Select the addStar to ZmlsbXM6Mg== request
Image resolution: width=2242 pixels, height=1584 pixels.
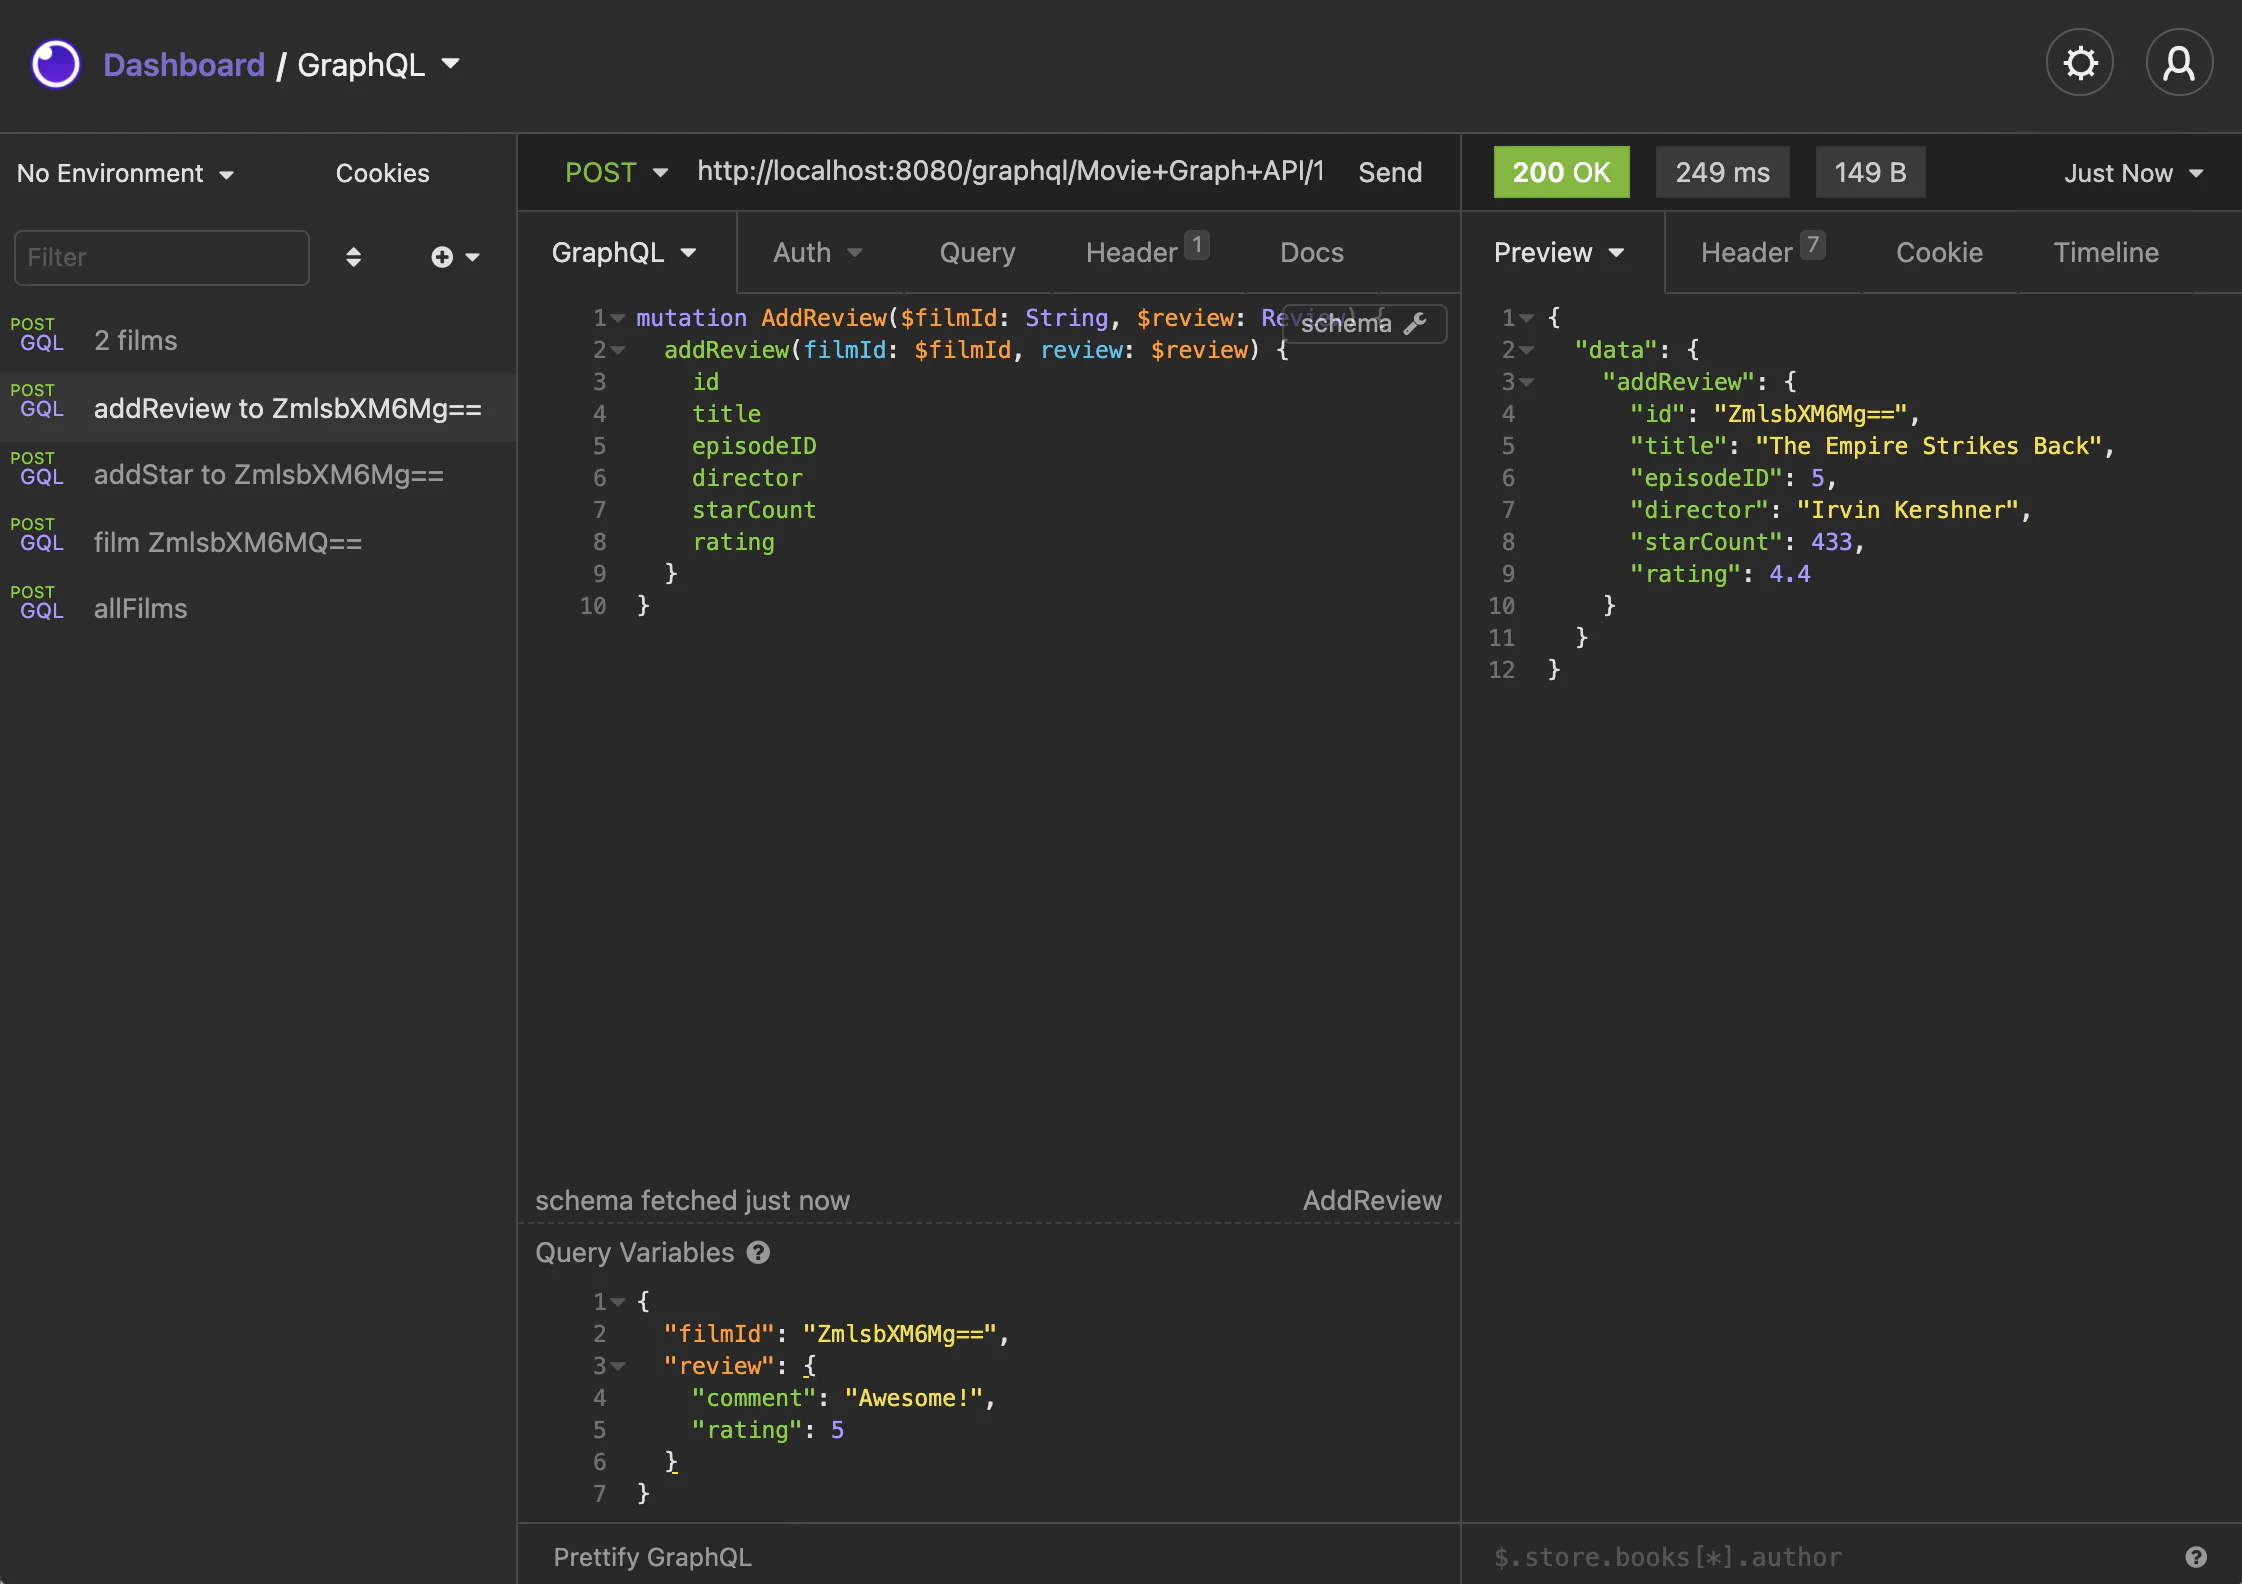(x=258, y=475)
